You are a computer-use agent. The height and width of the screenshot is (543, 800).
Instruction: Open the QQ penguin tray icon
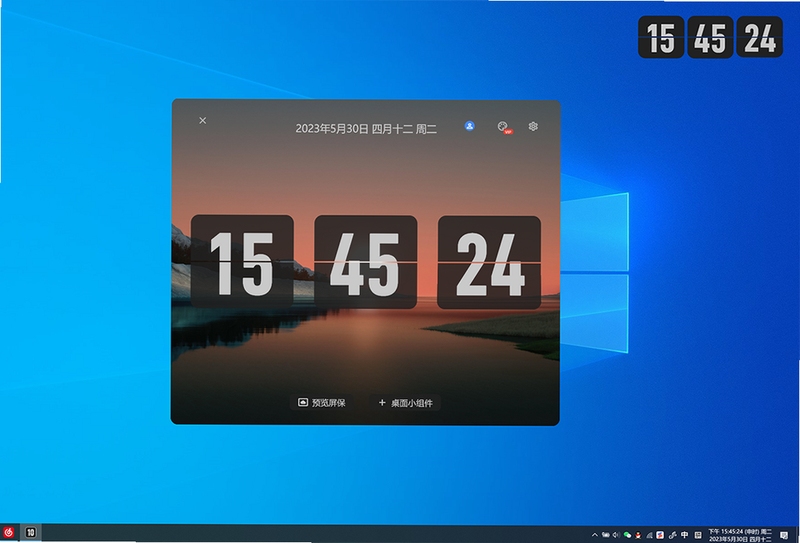(638, 535)
